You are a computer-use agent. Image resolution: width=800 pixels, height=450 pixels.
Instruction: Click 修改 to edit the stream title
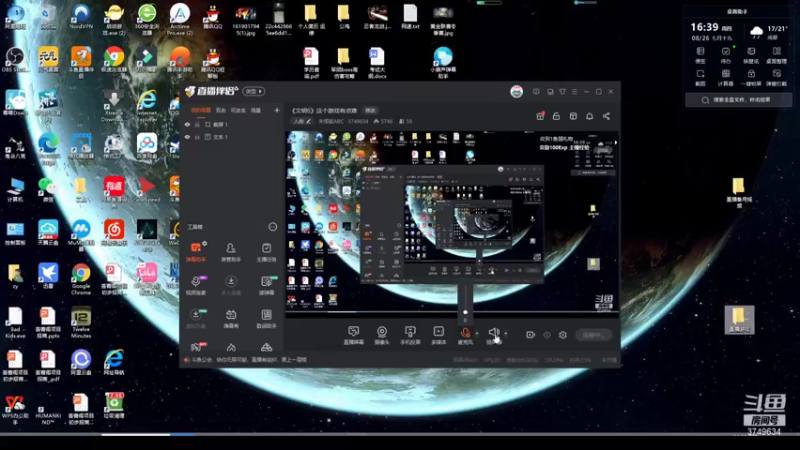(370, 110)
